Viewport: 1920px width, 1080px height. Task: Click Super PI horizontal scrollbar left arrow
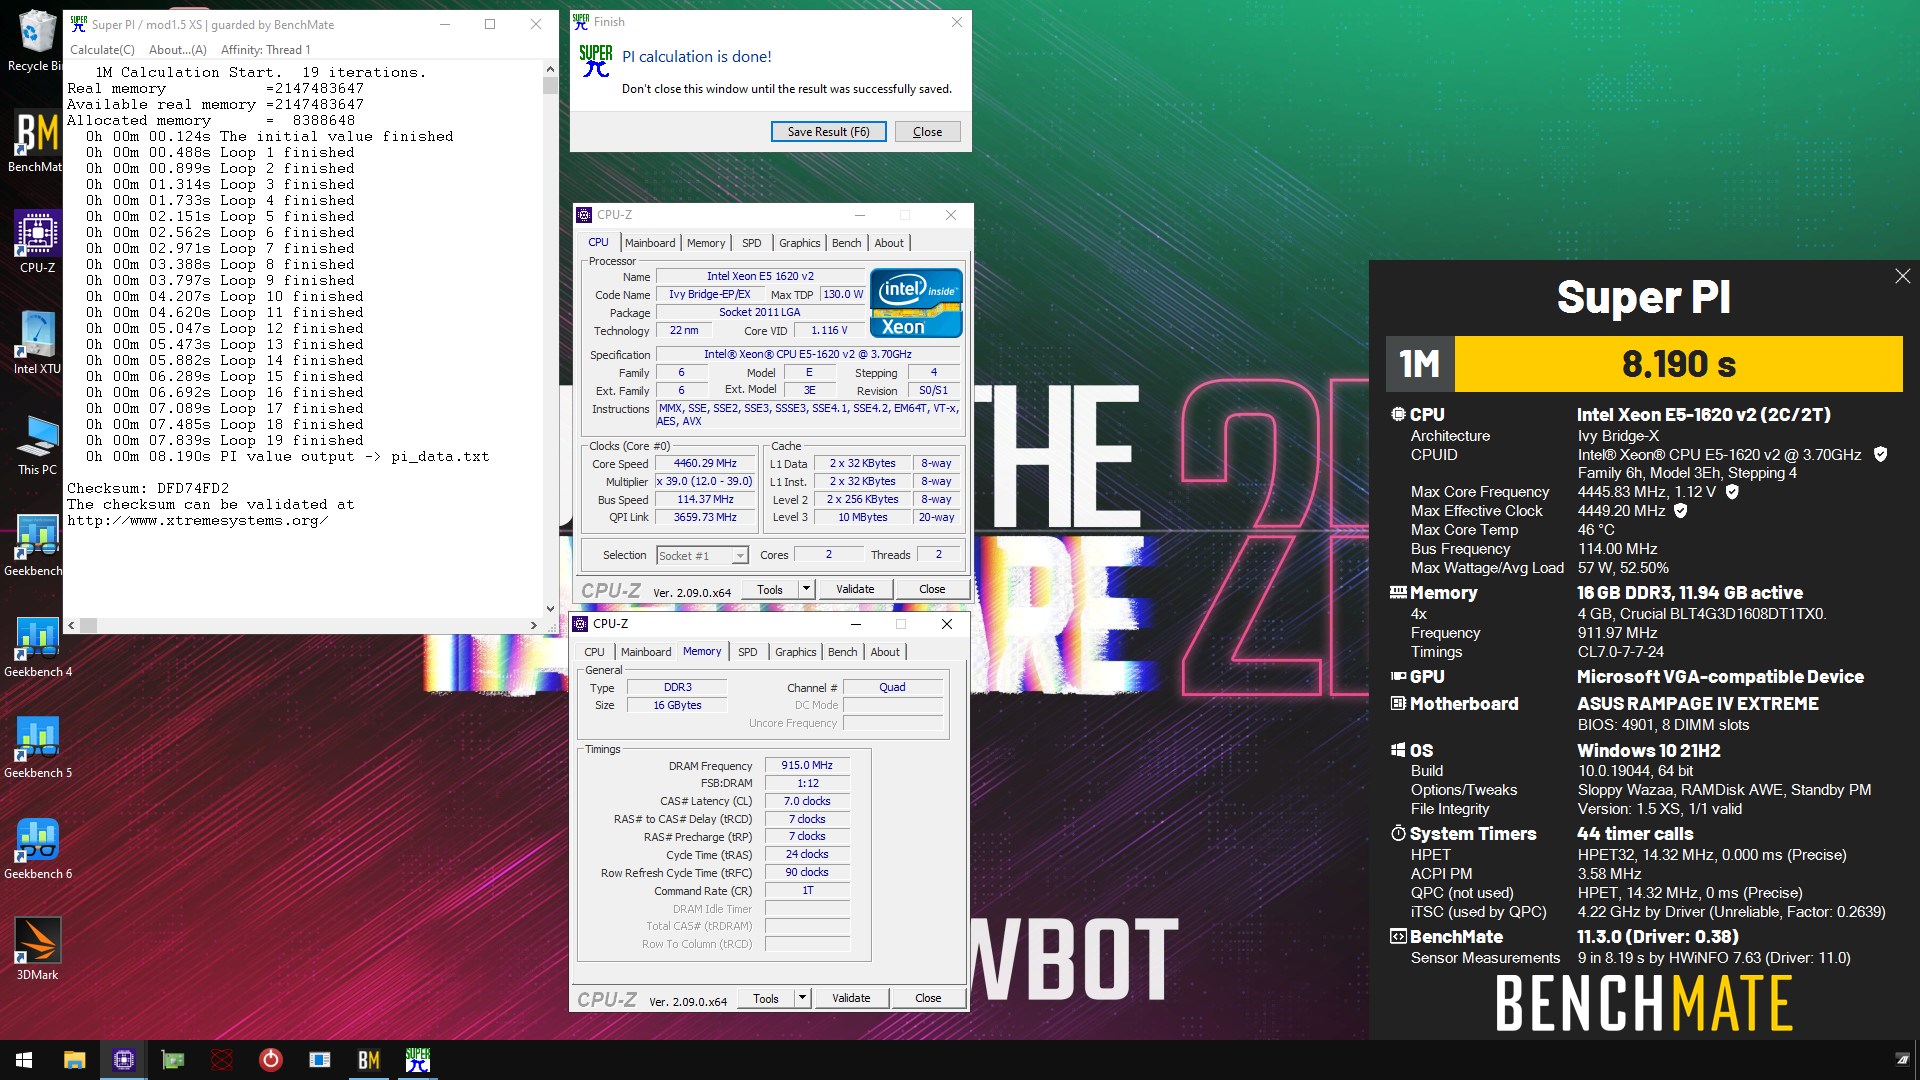[71, 625]
